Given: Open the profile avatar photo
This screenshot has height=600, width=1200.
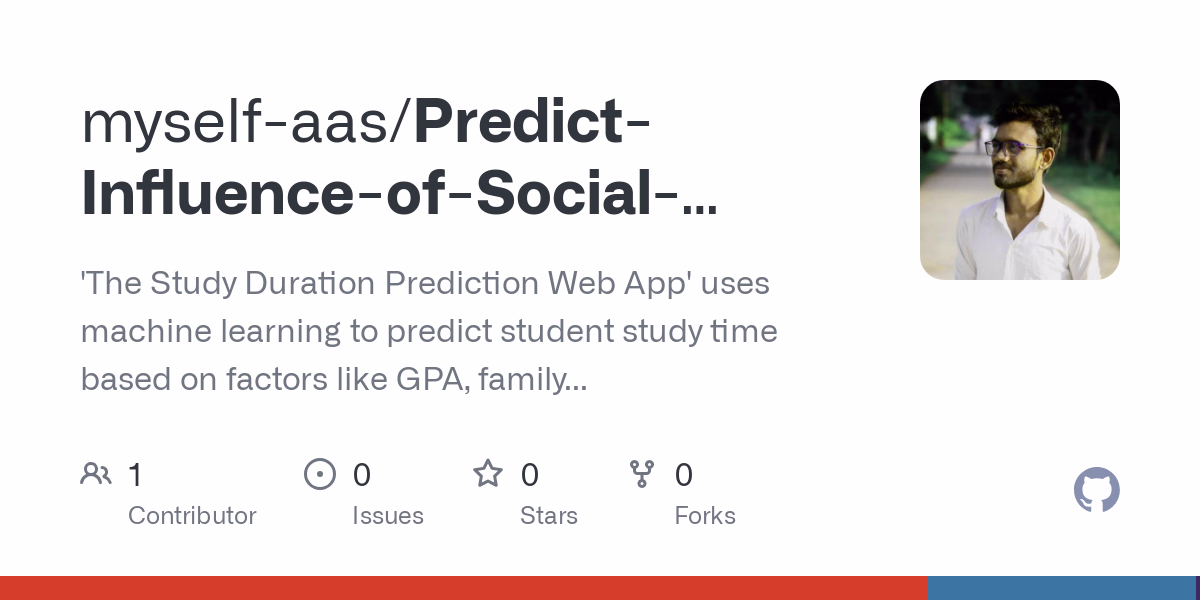Looking at the screenshot, I should click(x=1019, y=180).
